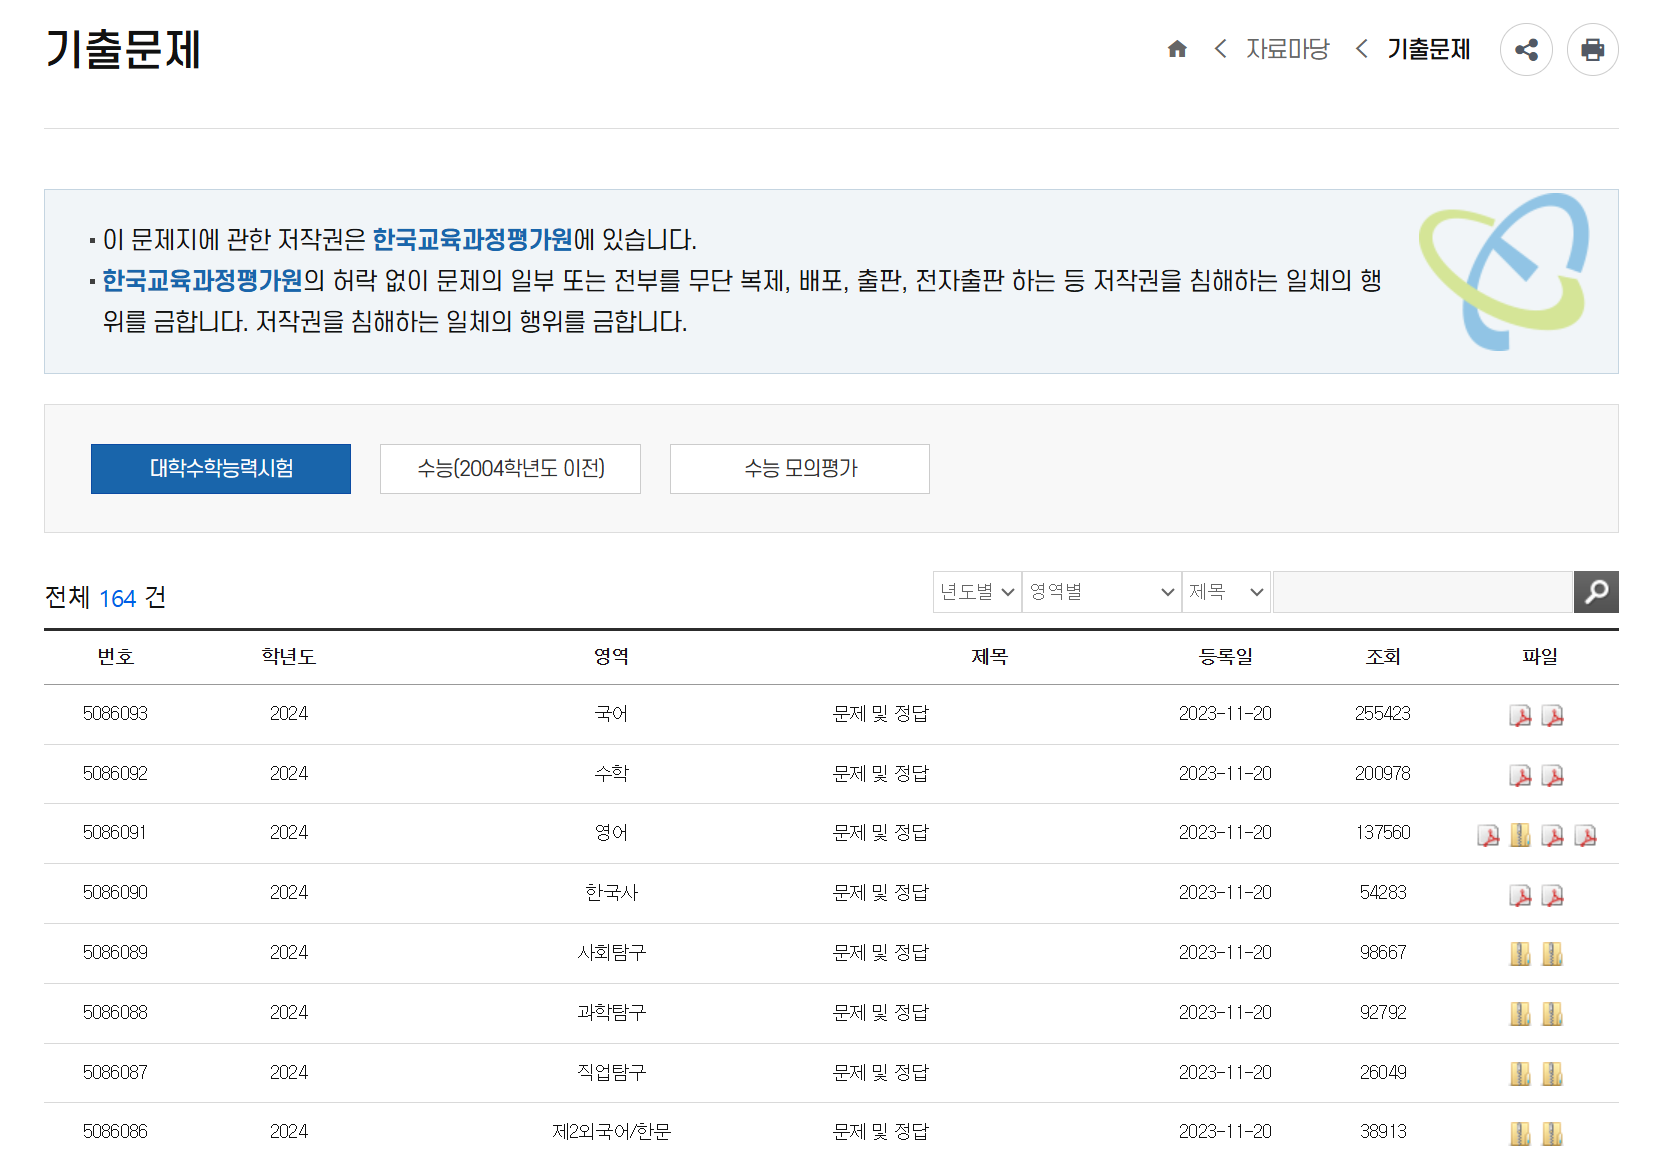Click the print icon

pos(1592,48)
